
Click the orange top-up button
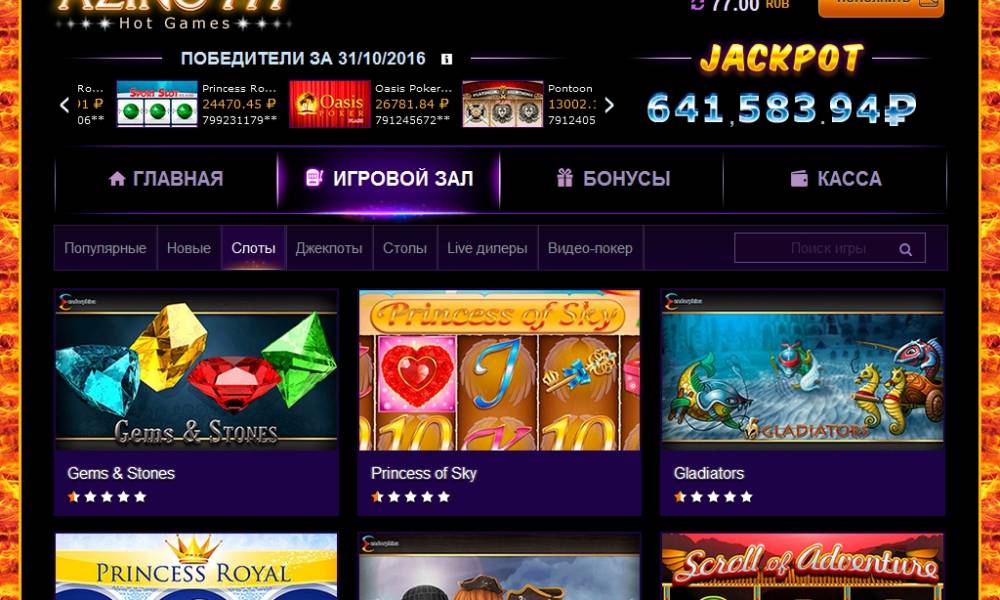[x=881, y=6]
